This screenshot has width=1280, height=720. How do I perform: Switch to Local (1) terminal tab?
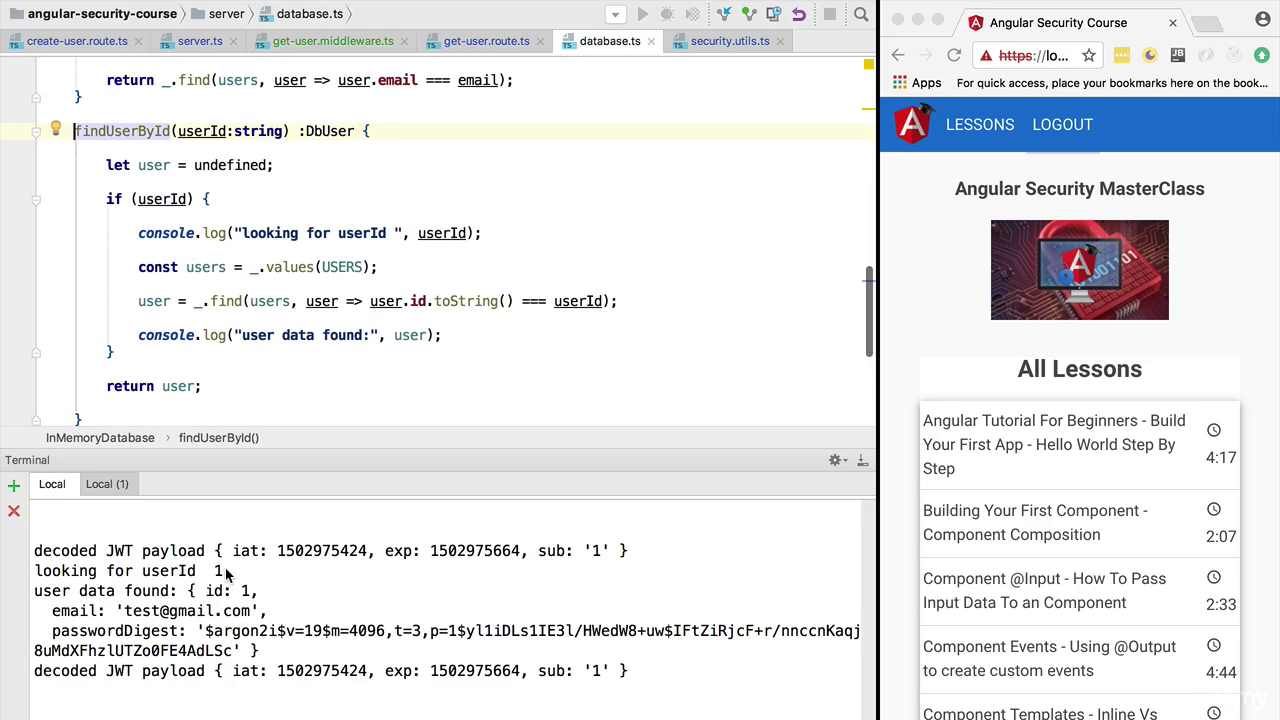point(107,484)
